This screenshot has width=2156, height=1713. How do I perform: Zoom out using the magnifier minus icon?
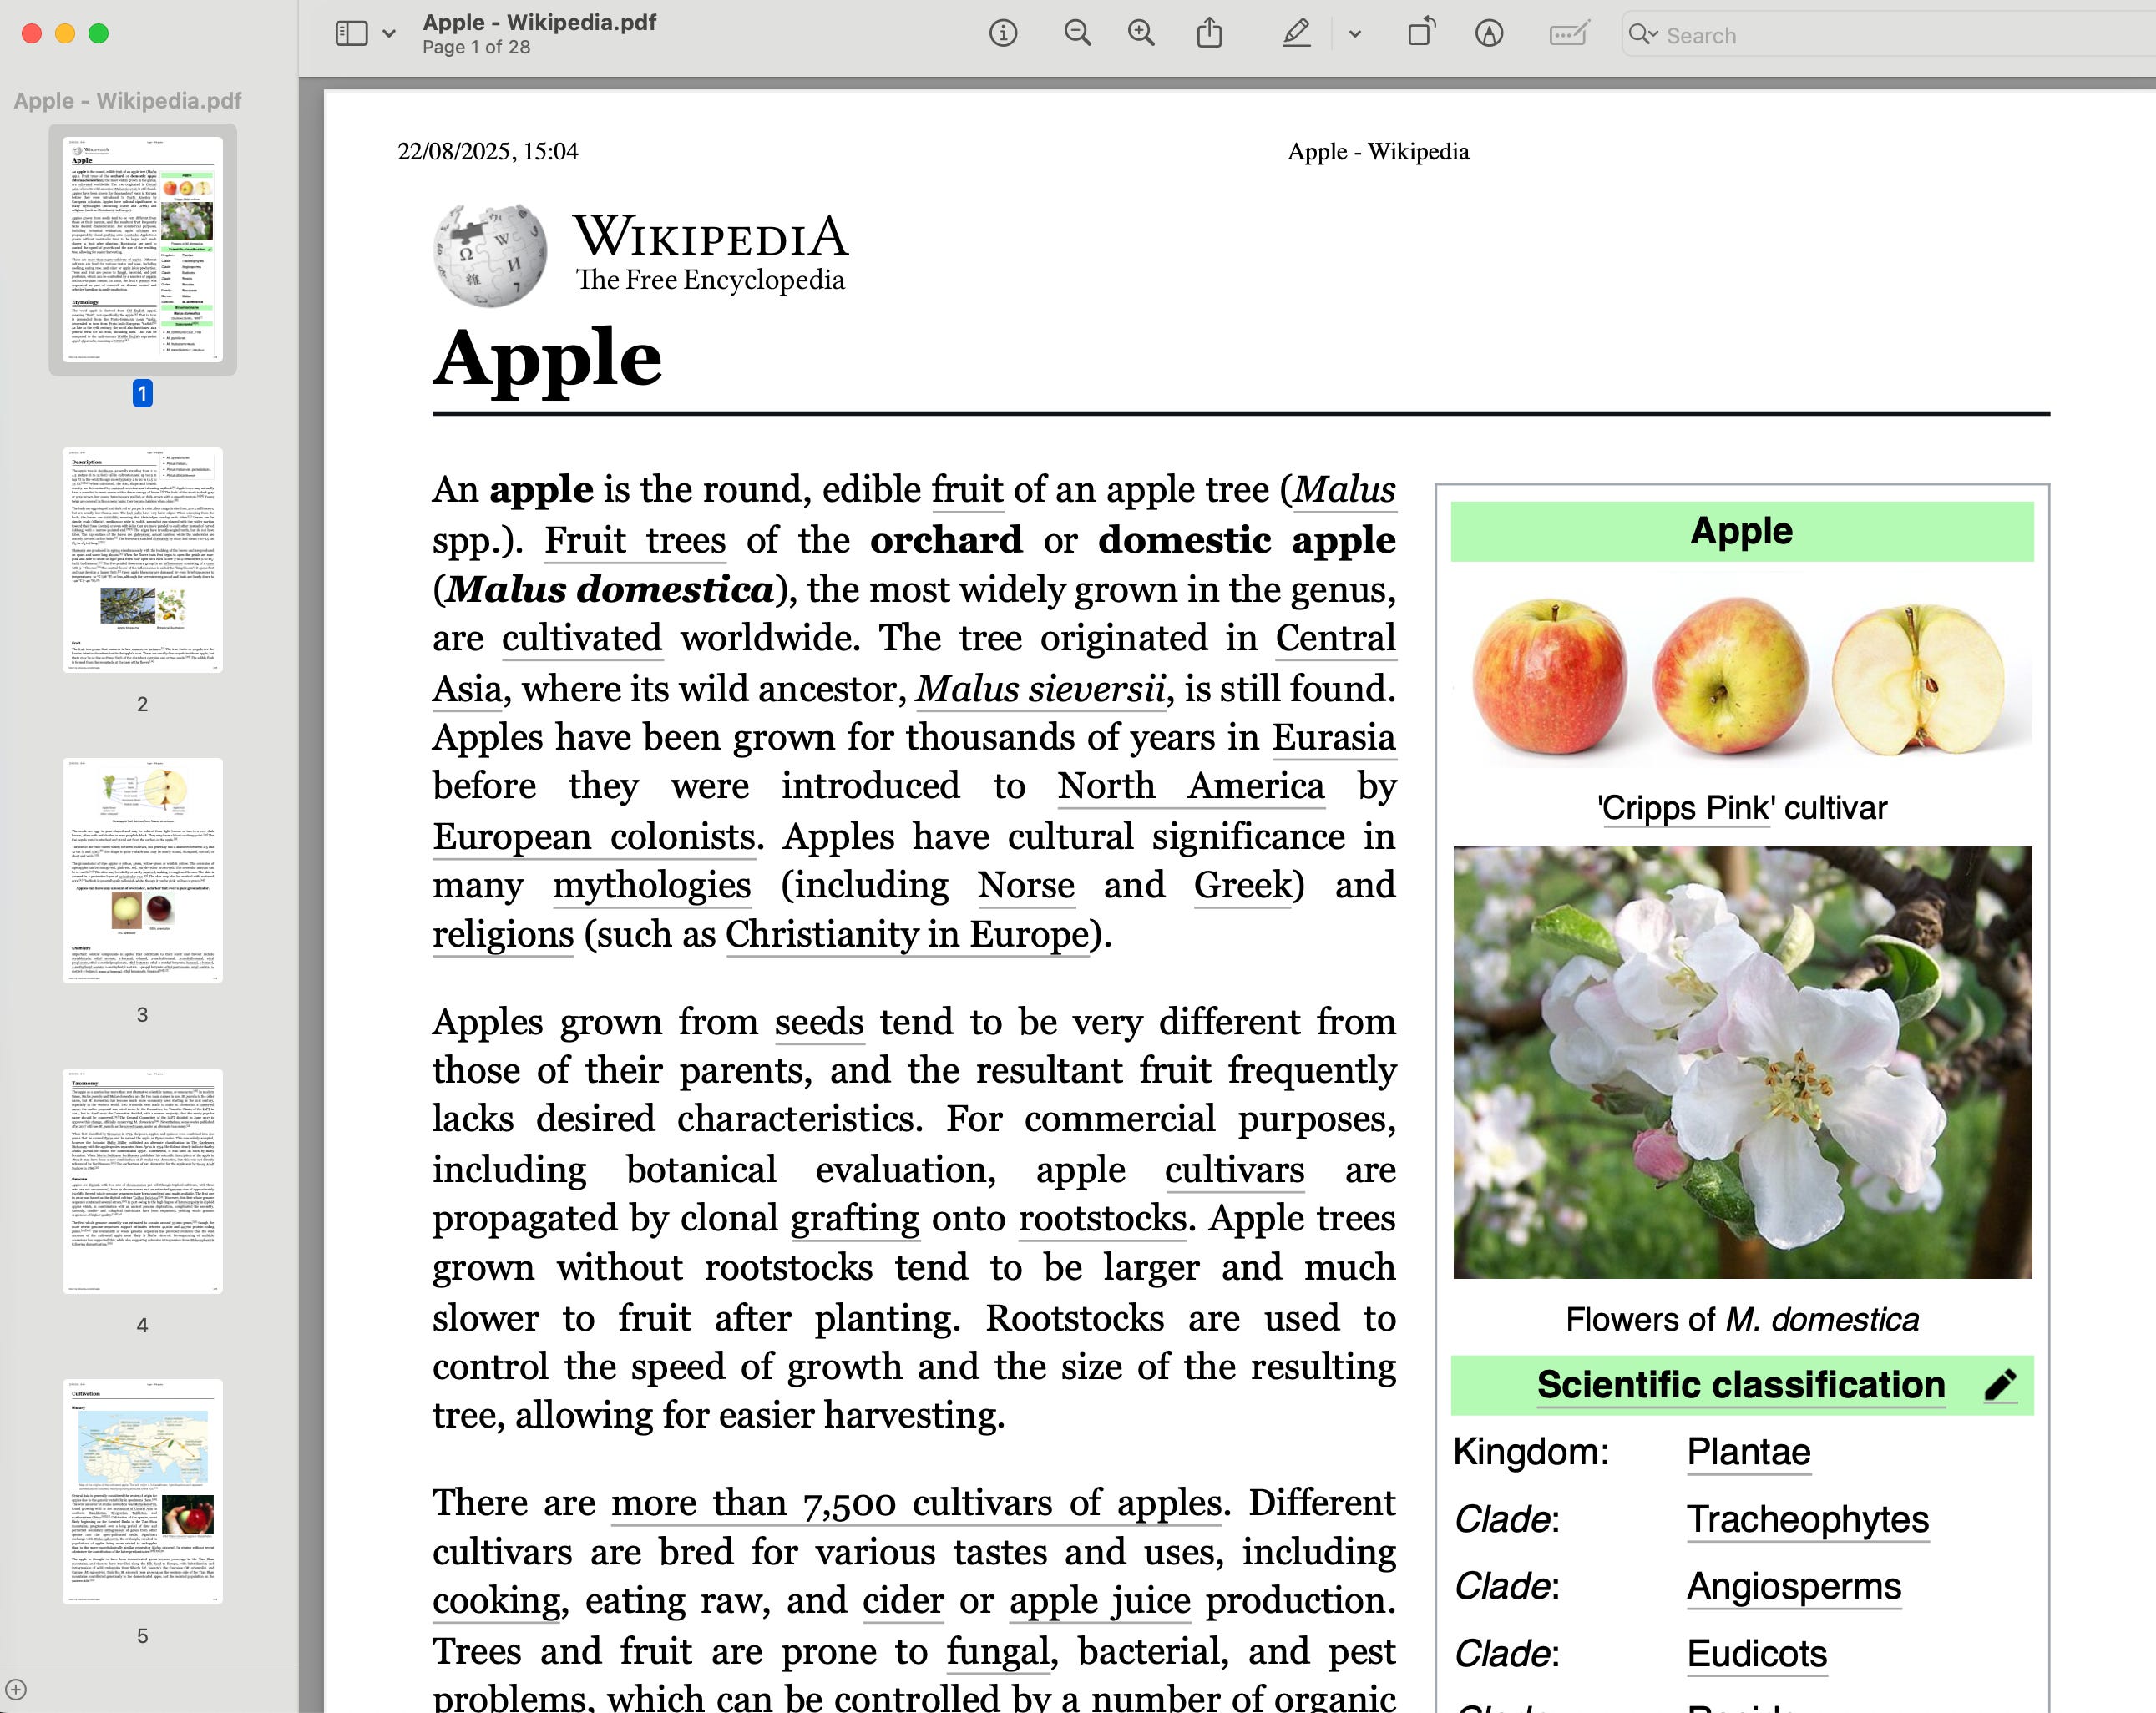click(1077, 34)
